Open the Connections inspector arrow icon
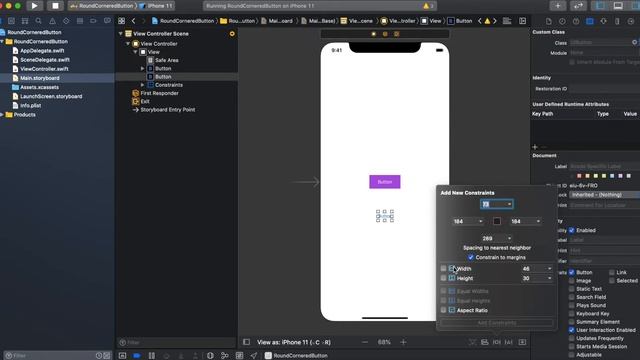The height and width of the screenshot is (360, 640). click(631, 21)
